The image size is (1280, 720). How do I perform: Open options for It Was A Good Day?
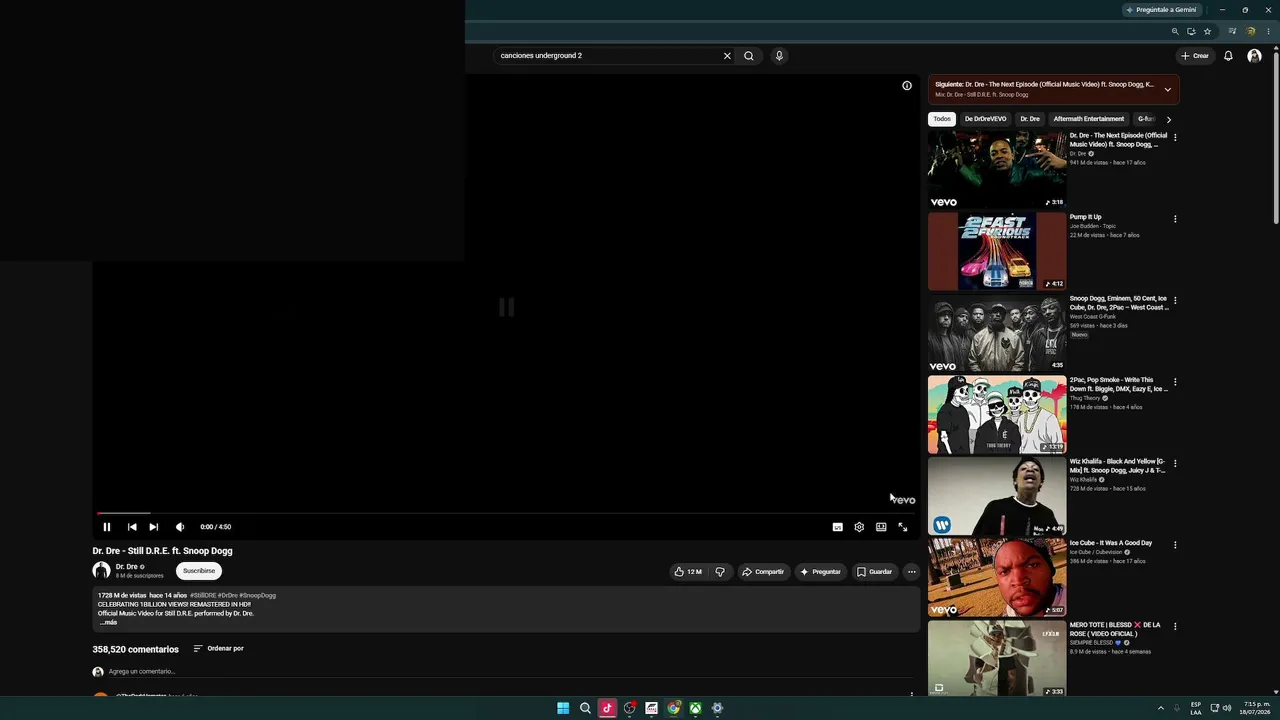coord(1175,545)
